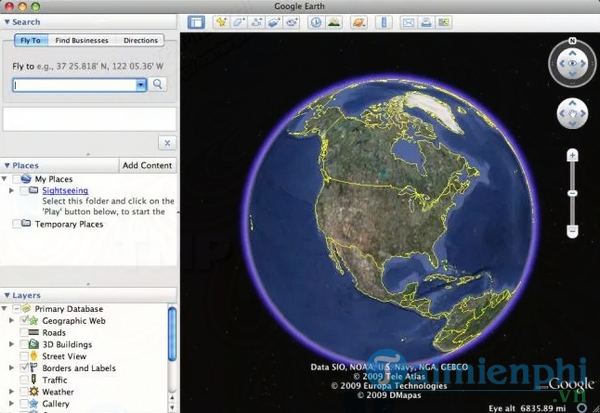Open the planet switcher (Saturn icon)

tap(359, 22)
